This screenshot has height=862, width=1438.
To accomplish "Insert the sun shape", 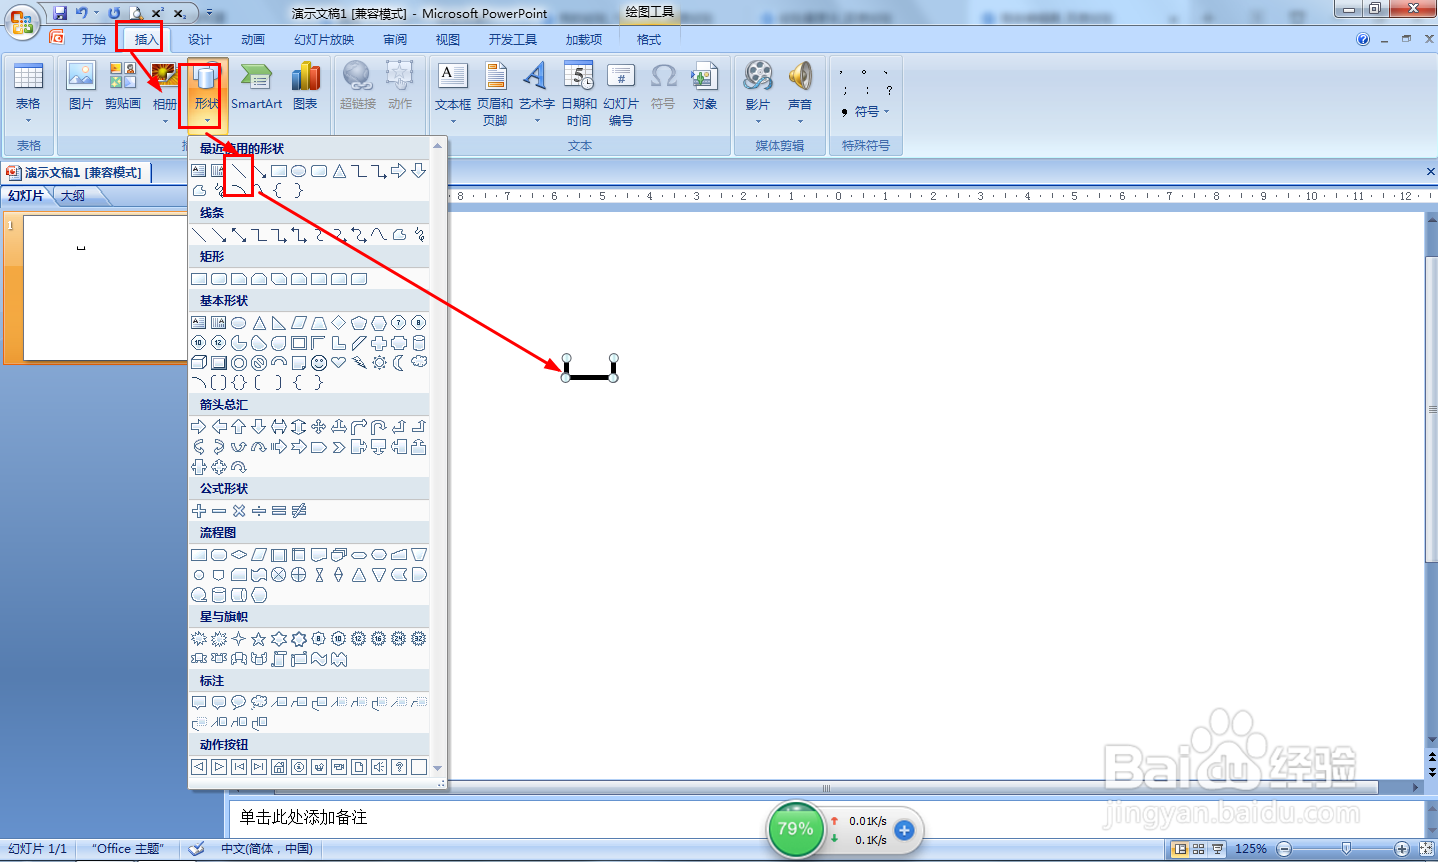I will tap(379, 362).
